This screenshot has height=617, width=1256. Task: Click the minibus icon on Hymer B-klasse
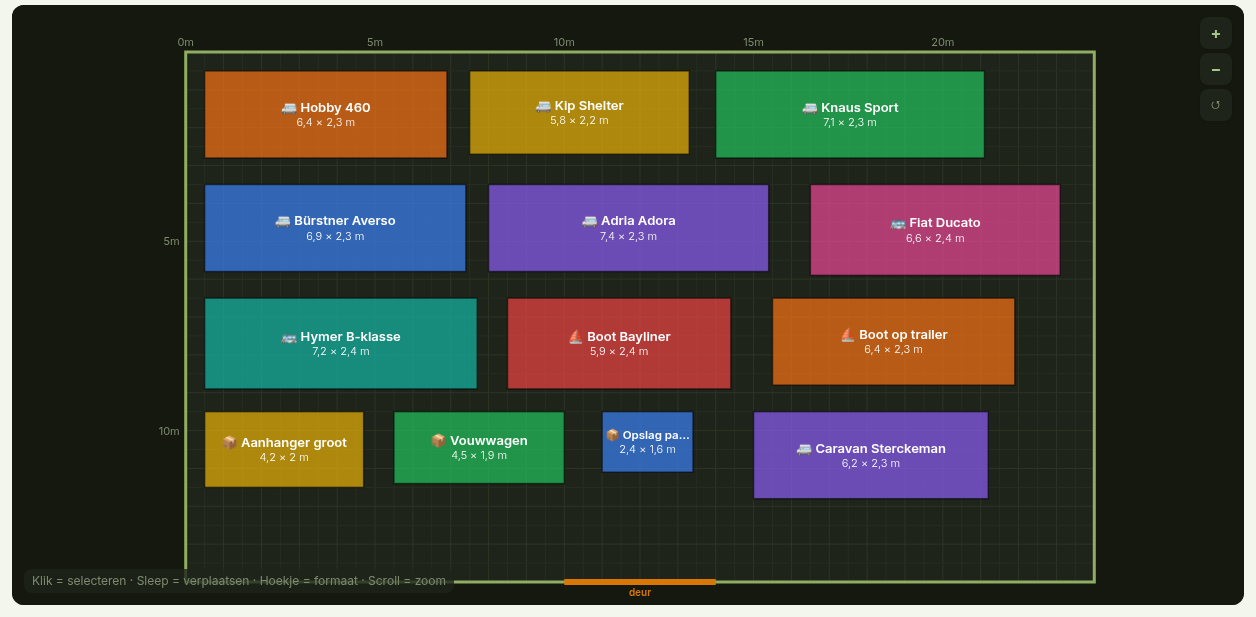tap(289, 337)
